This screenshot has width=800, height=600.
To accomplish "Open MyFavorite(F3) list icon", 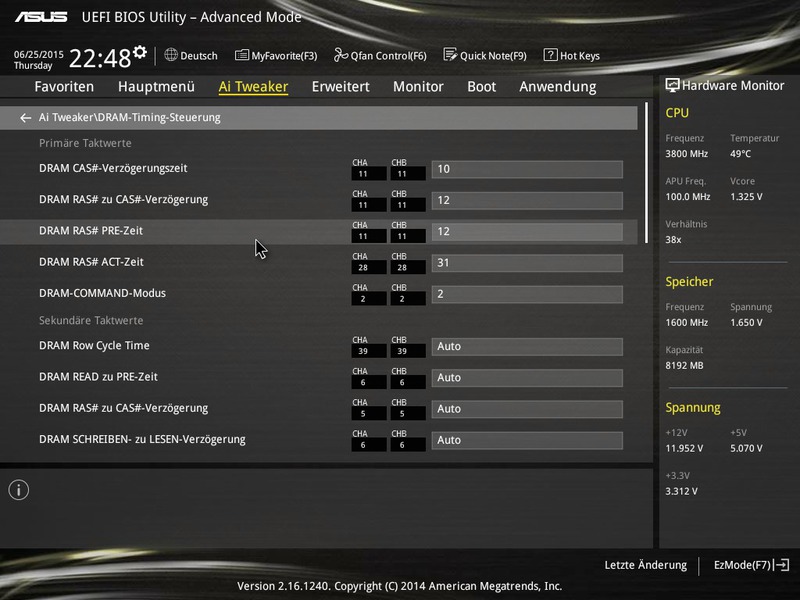I will 242,55.
